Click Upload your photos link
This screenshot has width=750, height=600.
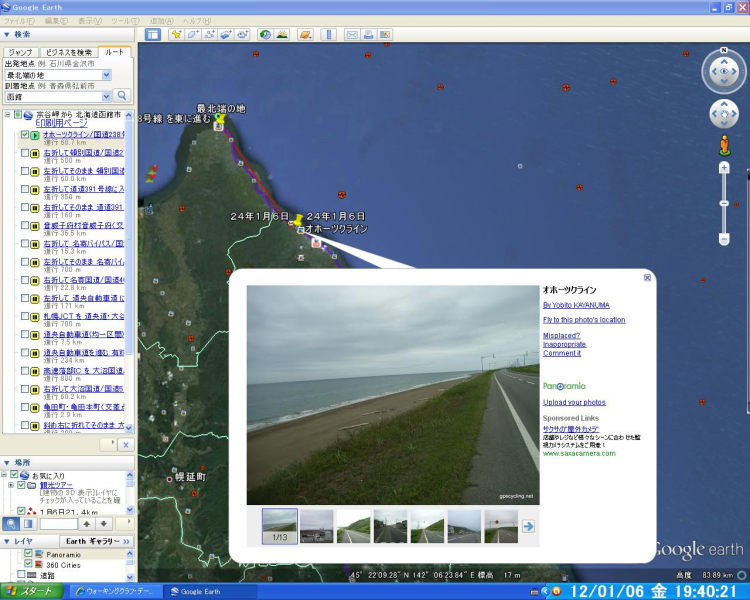[x=574, y=402]
